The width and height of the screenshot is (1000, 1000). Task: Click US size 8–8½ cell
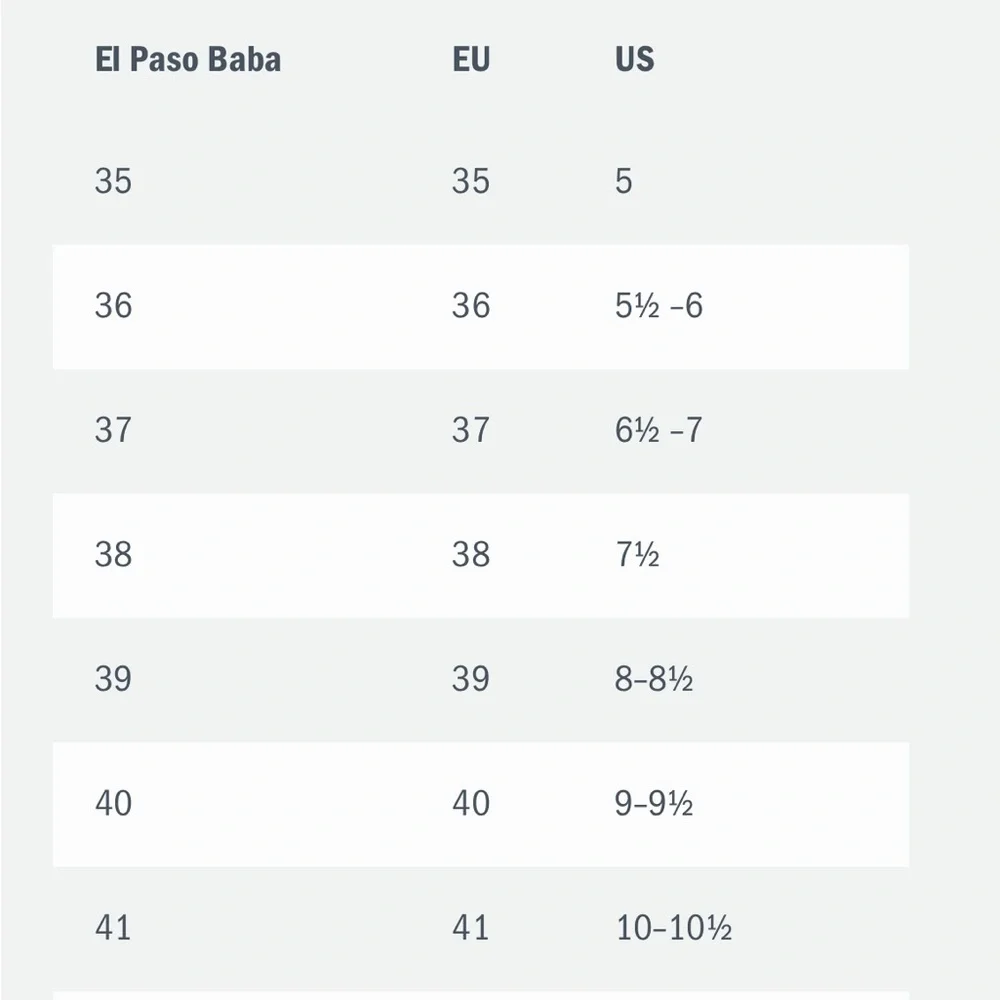[x=654, y=679]
